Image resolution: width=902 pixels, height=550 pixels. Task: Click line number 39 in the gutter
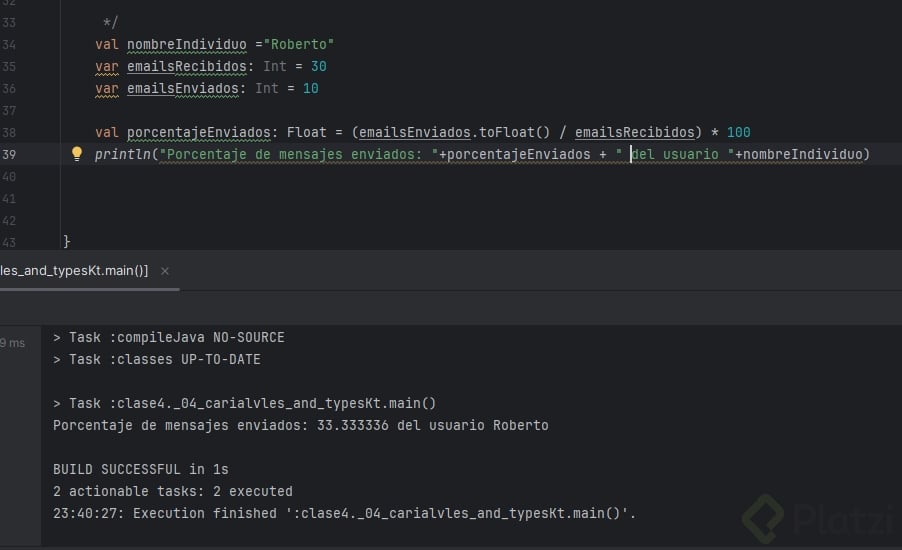[9, 154]
